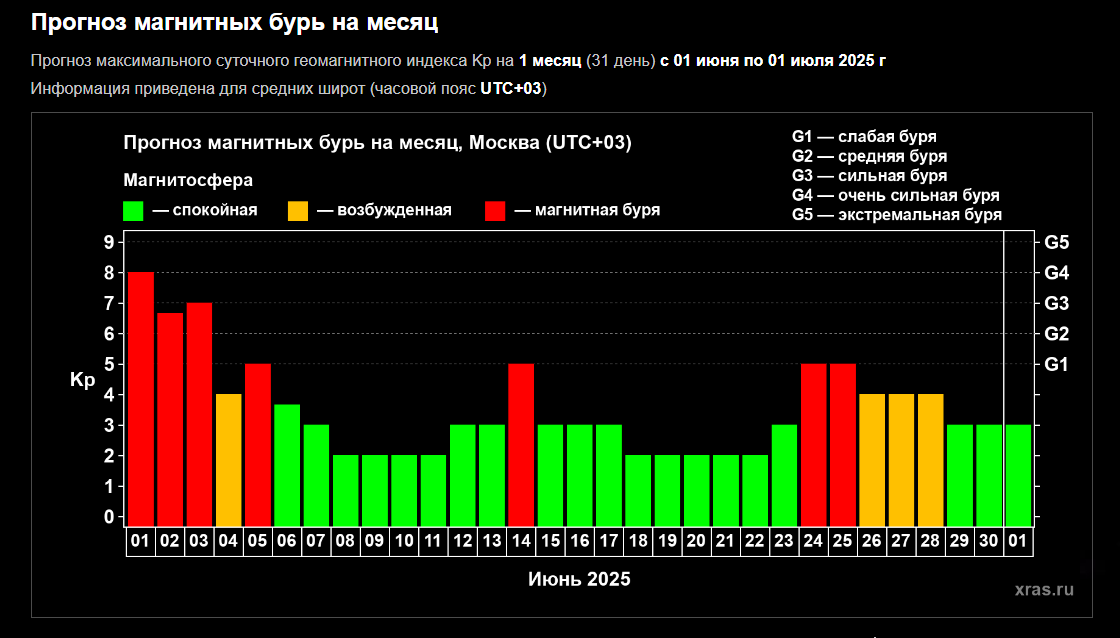Click the orange bar for June 04
This screenshot has height=638, width=1120.
click(229, 460)
